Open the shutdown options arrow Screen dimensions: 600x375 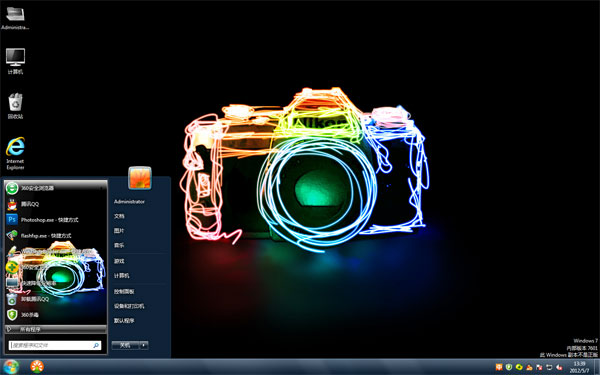click(x=144, y=345)
